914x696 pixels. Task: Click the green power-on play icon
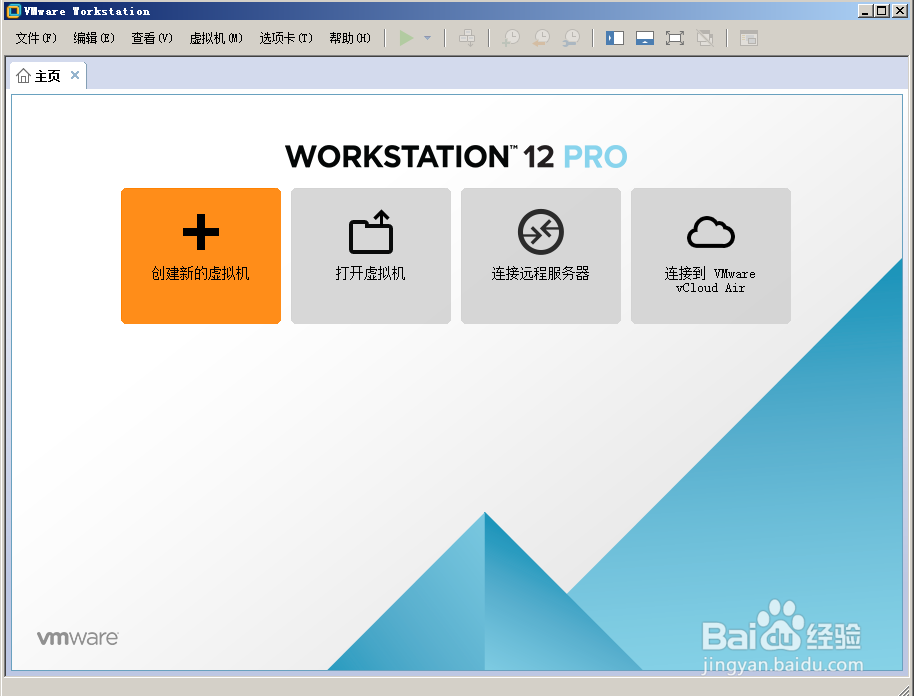(x=406, y=38)
